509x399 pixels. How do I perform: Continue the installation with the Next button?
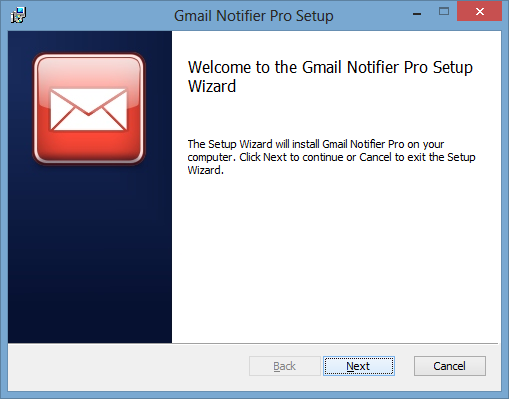pos(359,366)
